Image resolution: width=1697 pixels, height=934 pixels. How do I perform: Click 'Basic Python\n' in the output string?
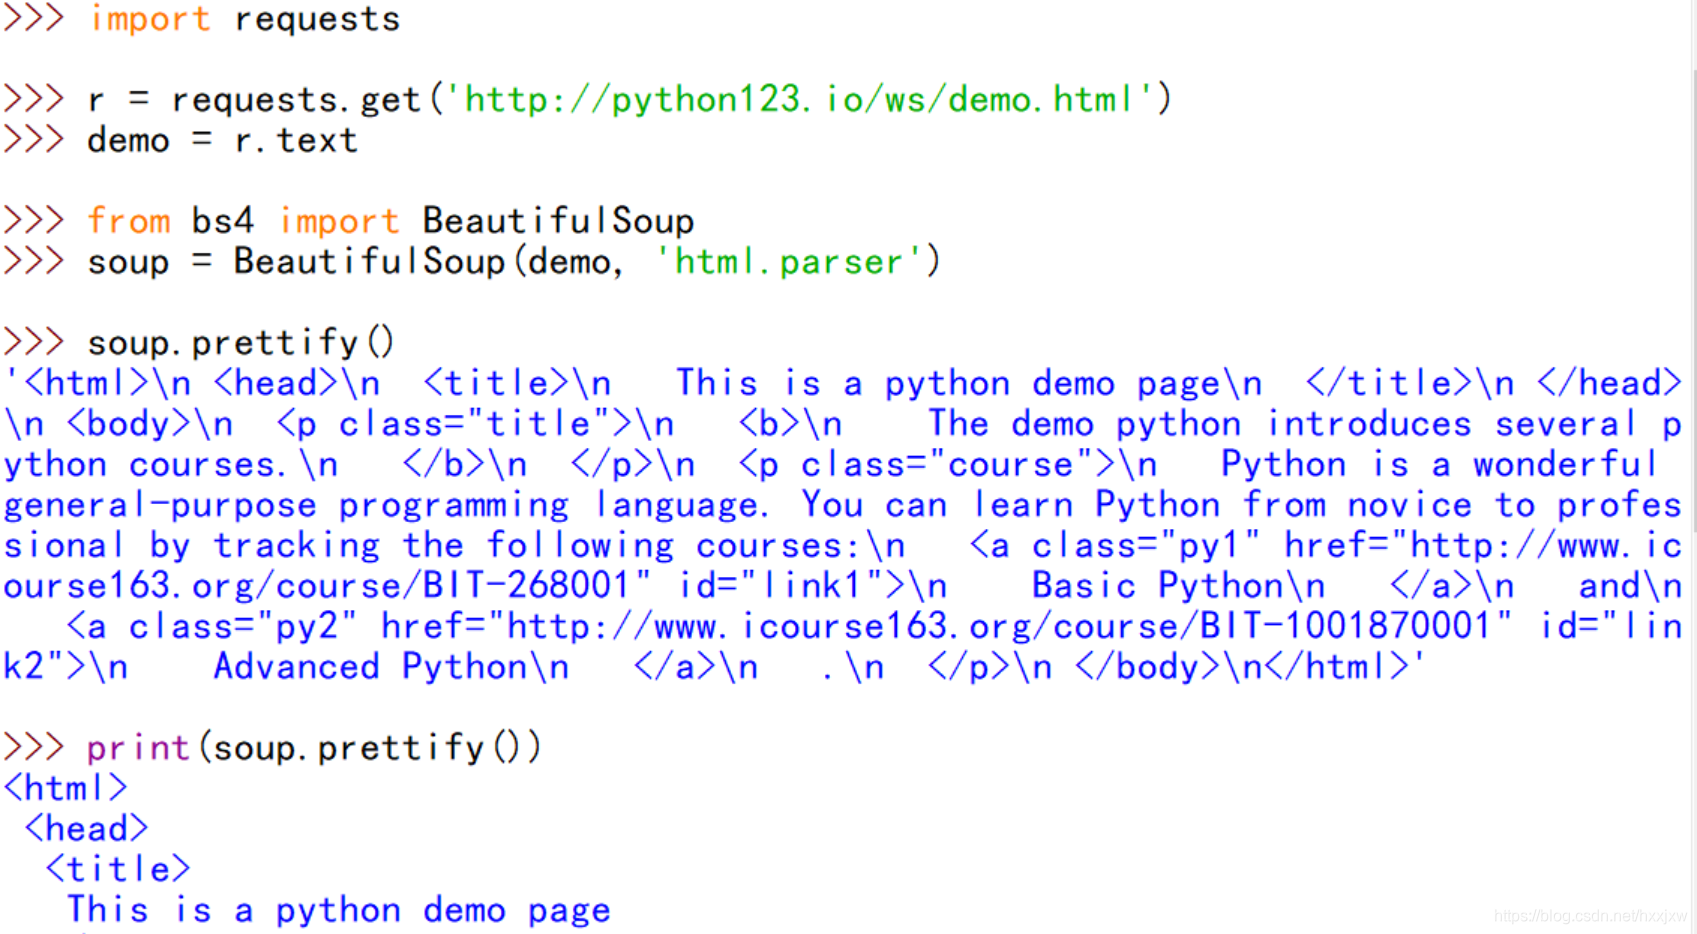pos(1179,586)
